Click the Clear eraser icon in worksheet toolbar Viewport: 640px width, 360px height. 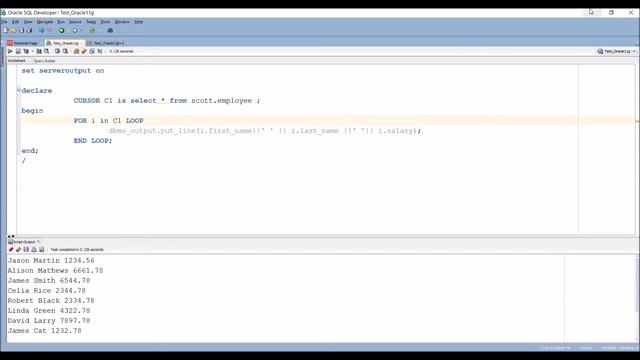(x=84, y=51)
